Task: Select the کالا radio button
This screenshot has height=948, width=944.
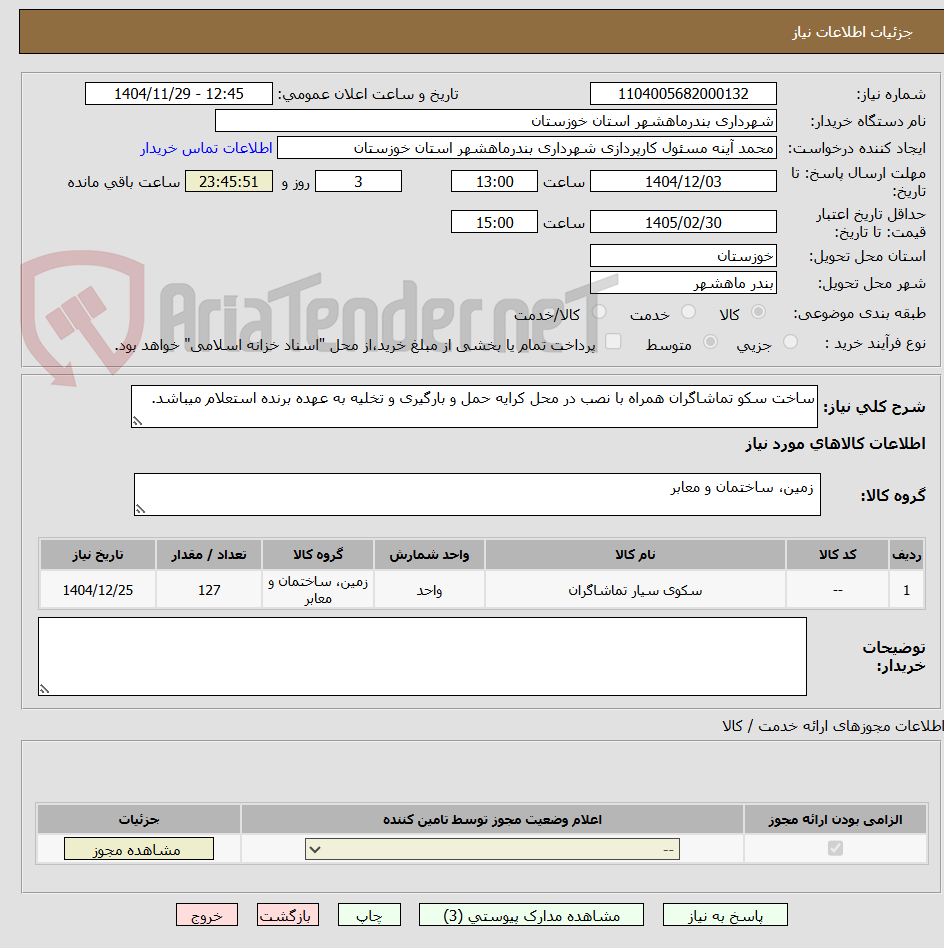Action: pos(758,312)
